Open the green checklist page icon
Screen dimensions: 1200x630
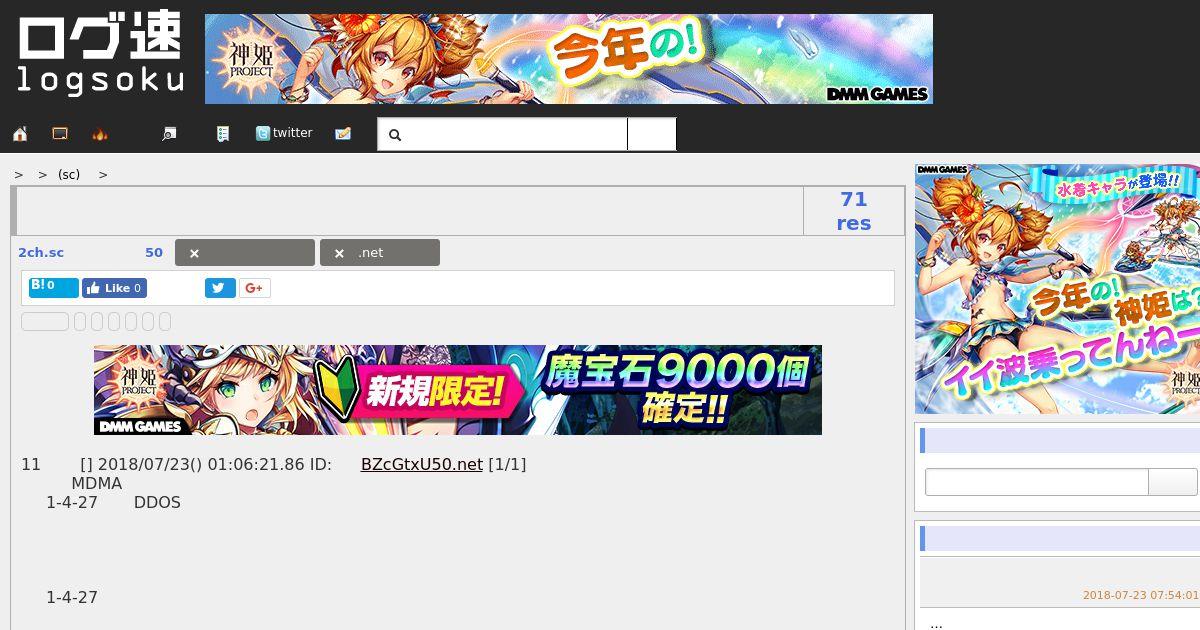pos(223,134)
